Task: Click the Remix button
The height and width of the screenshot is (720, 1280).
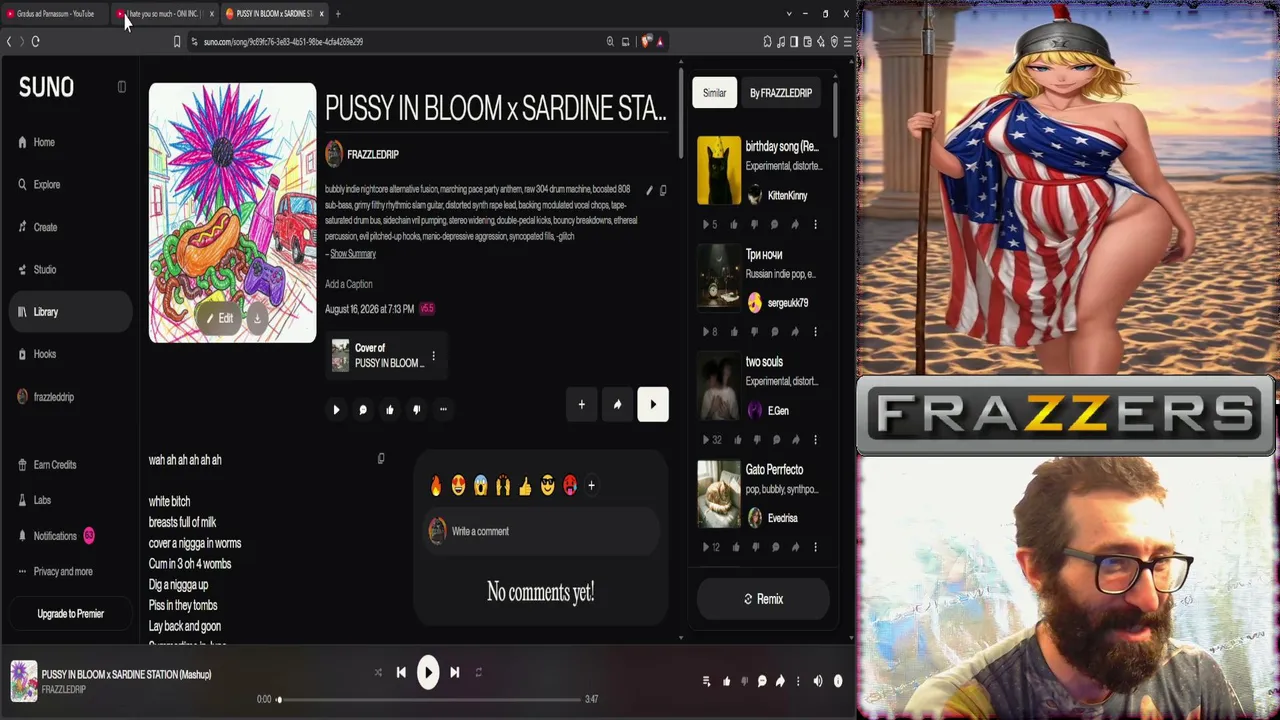Action: point(763,599)
